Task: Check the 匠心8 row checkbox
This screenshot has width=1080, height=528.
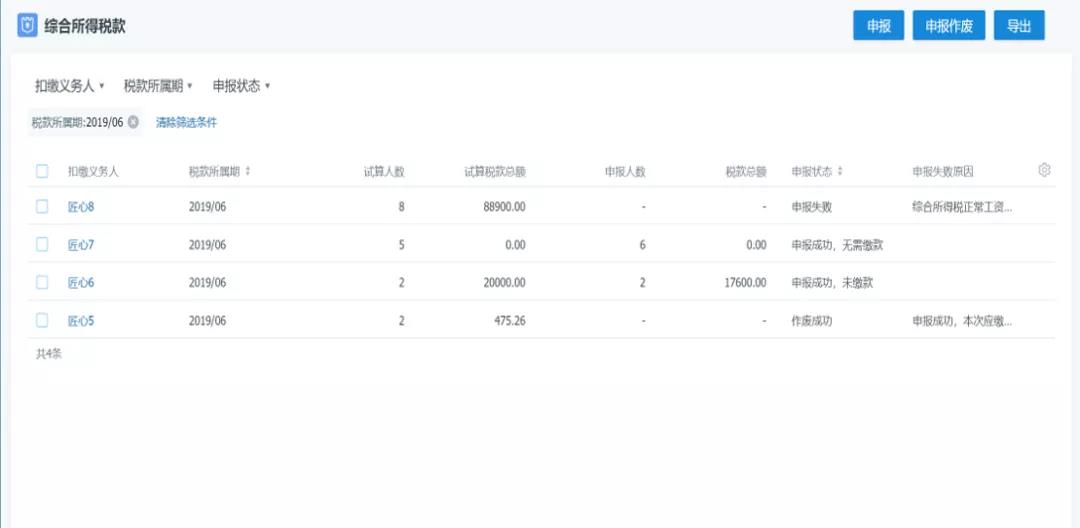Action: coord(42,206)
